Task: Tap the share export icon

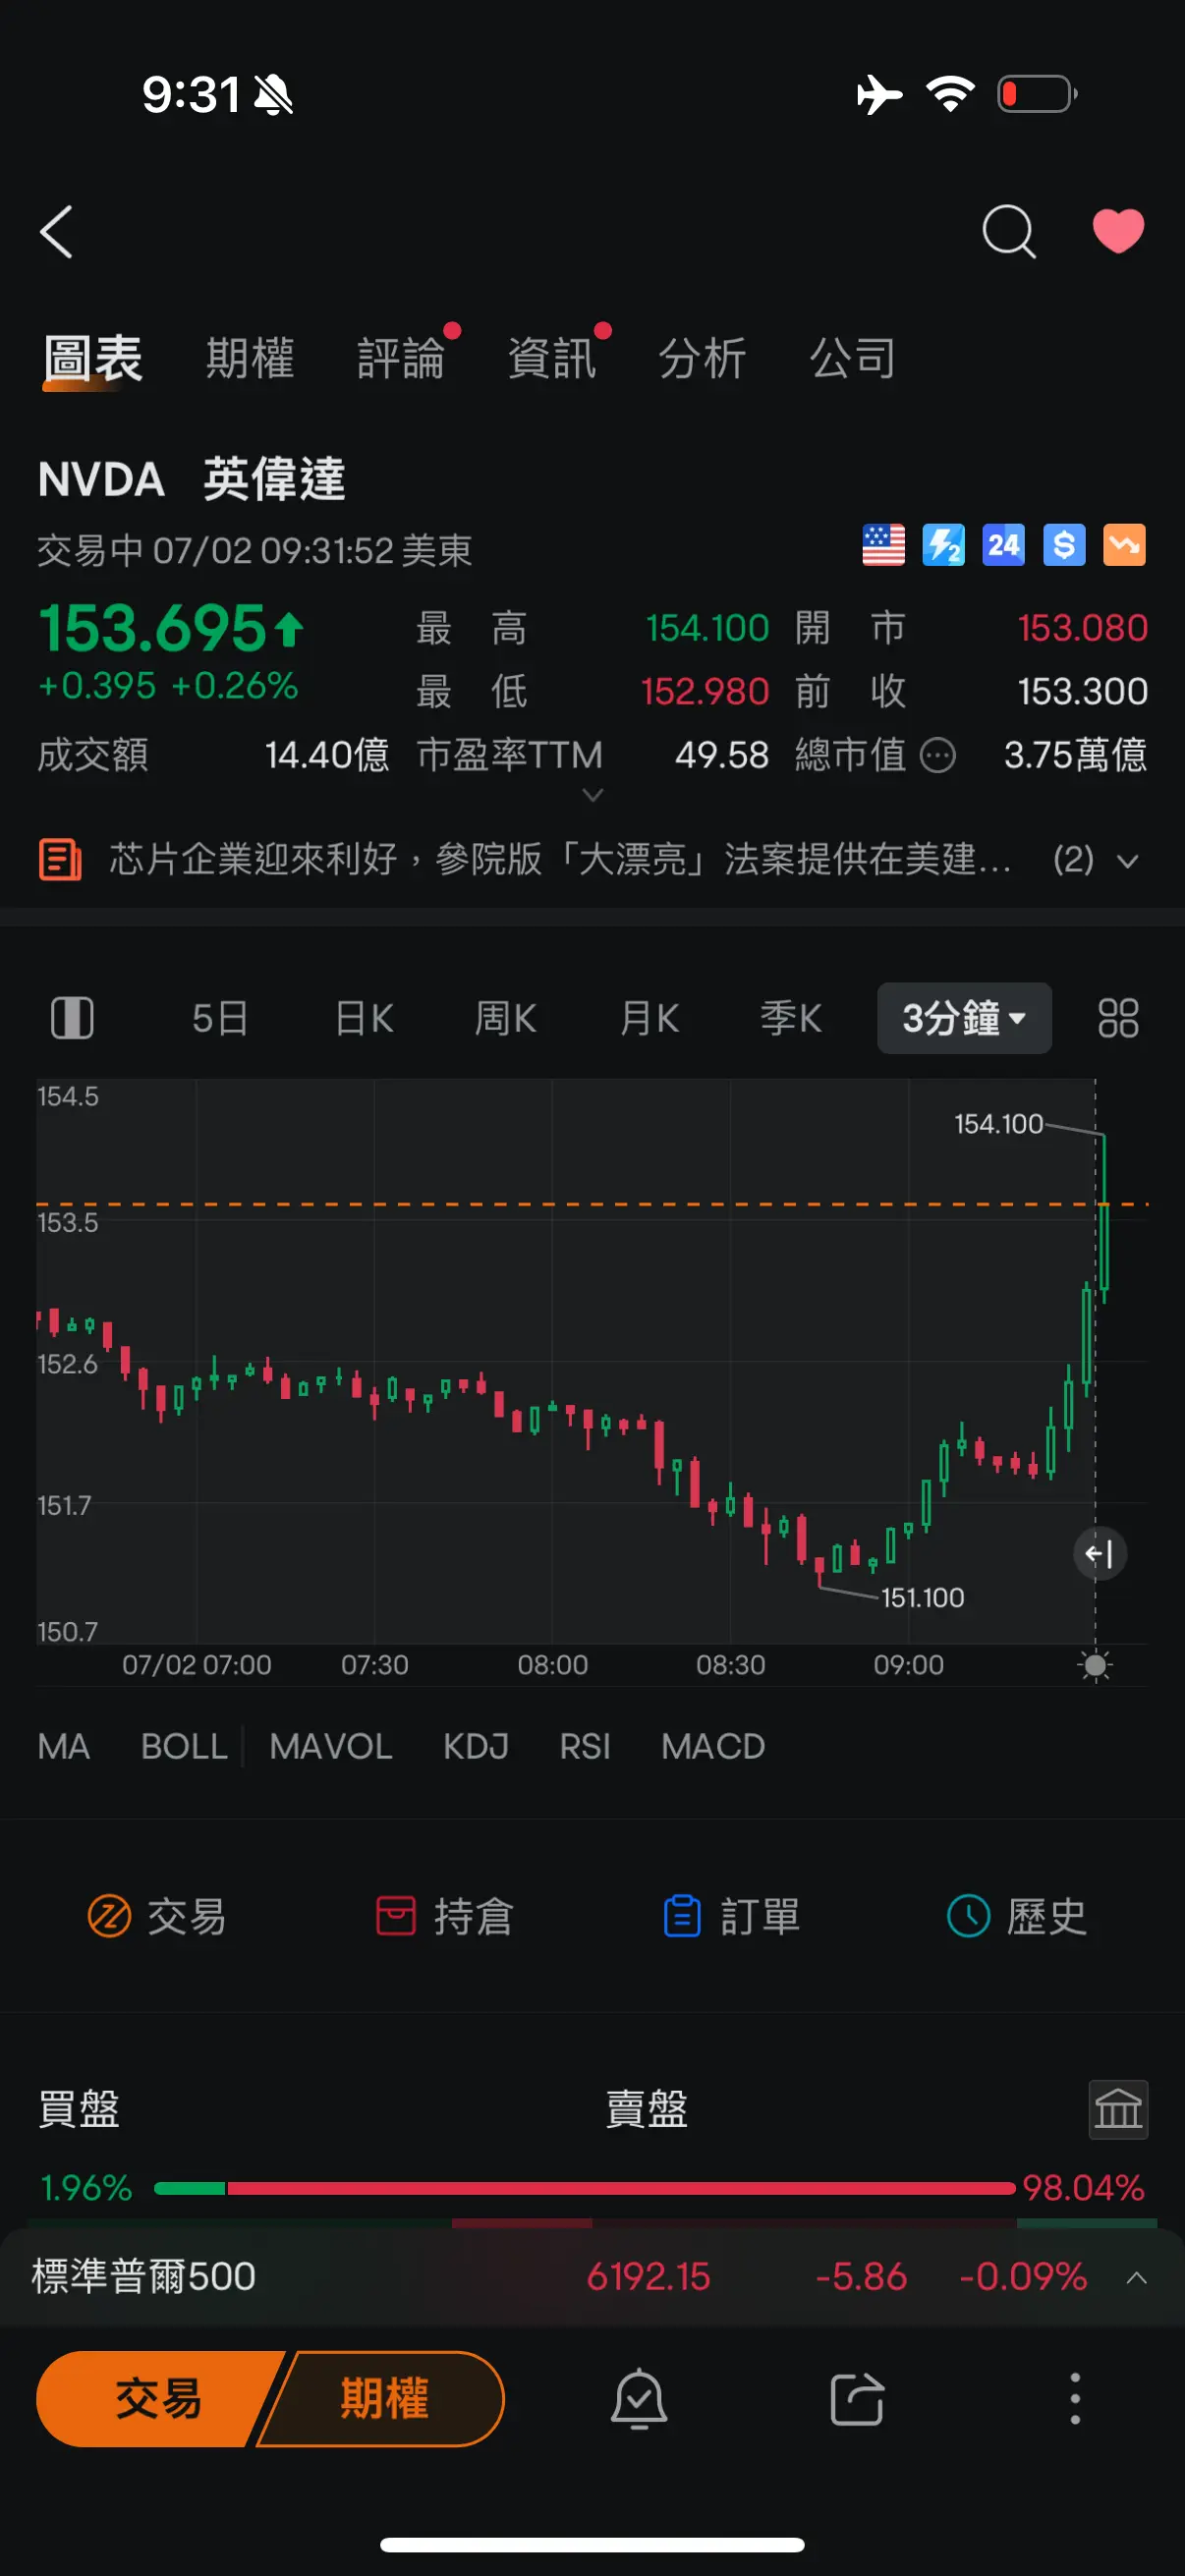Action: tap(858, 2399)
